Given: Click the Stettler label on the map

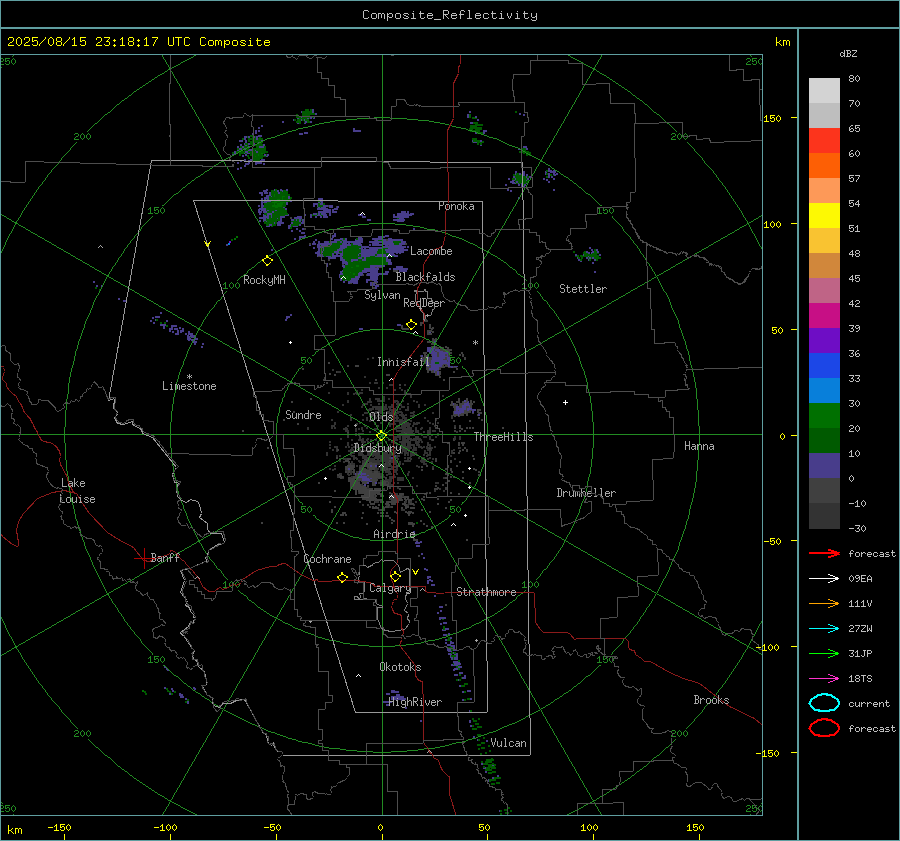Looking at the screenshot, I should (583, 289).
